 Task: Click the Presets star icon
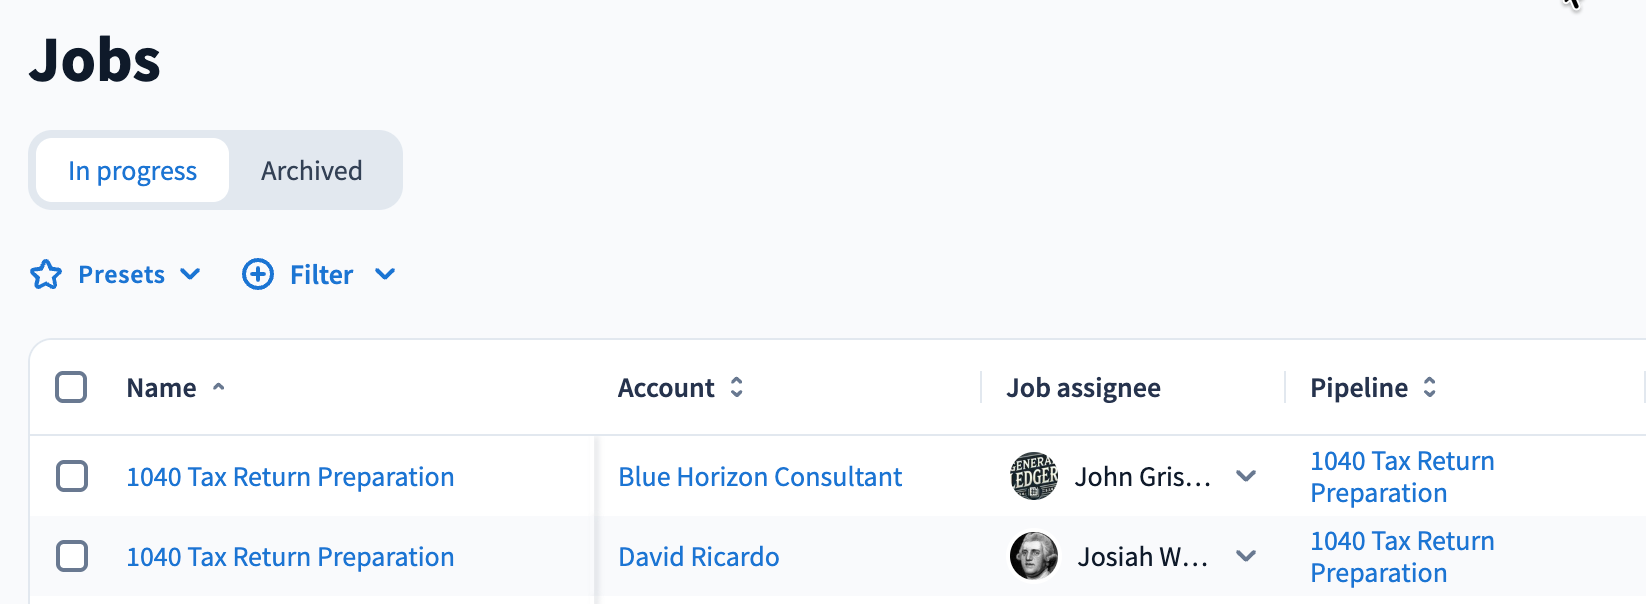tap(46, 274)
